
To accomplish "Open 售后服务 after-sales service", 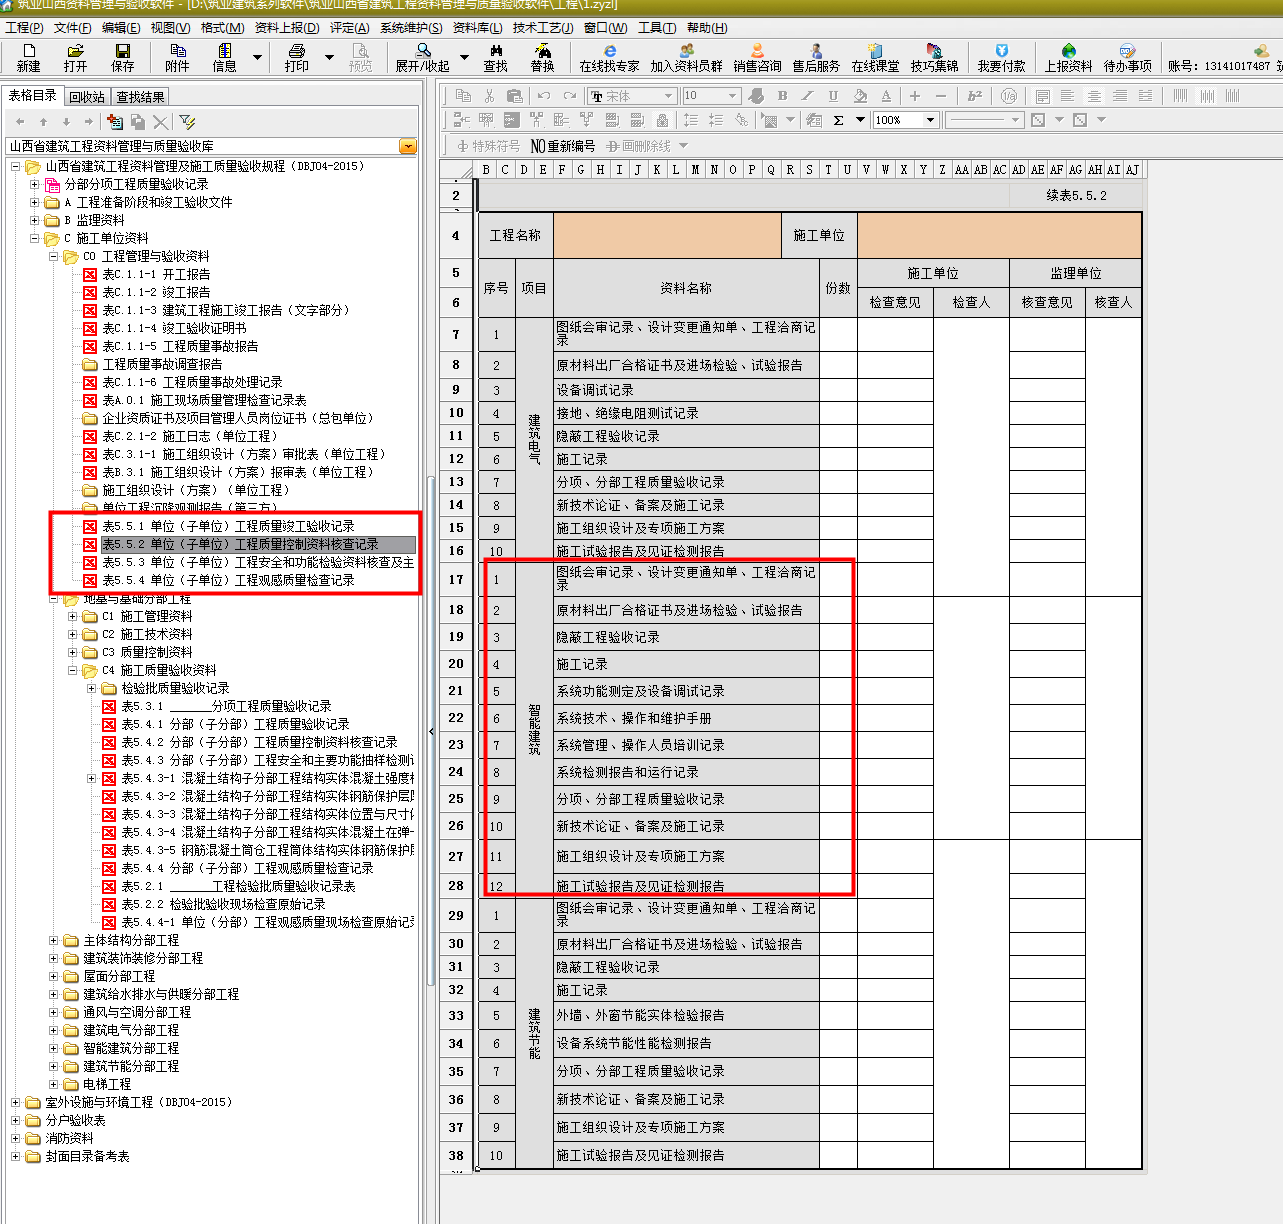I will [x=816, y=57].
